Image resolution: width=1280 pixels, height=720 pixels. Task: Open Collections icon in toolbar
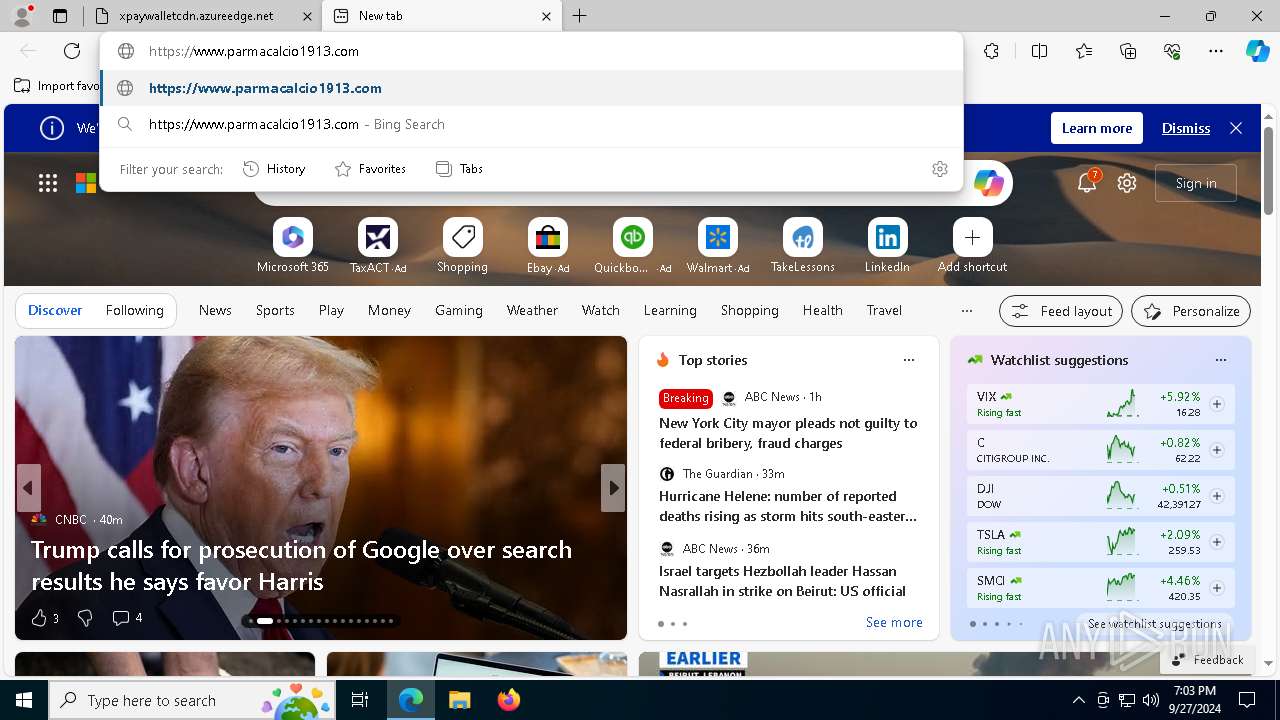1128,51
